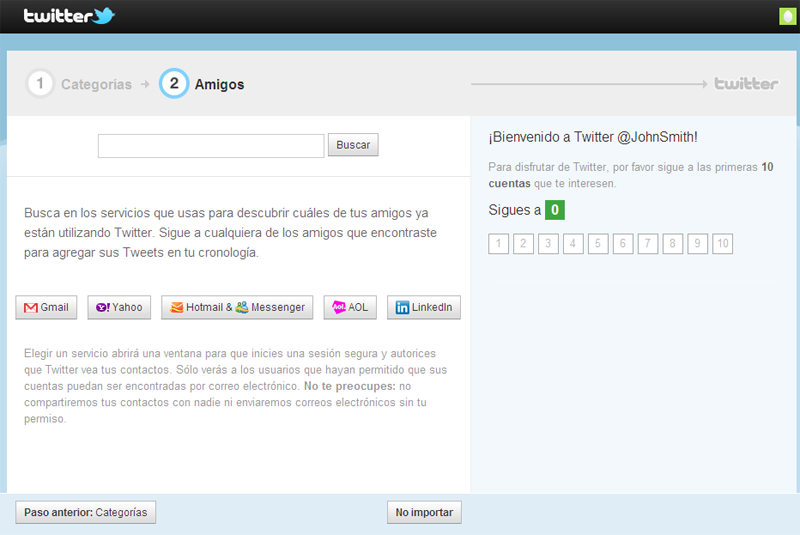Click the number 2 step circle
Image resolution: width=800 pixels, height=535 pixels.
(174, 83)
